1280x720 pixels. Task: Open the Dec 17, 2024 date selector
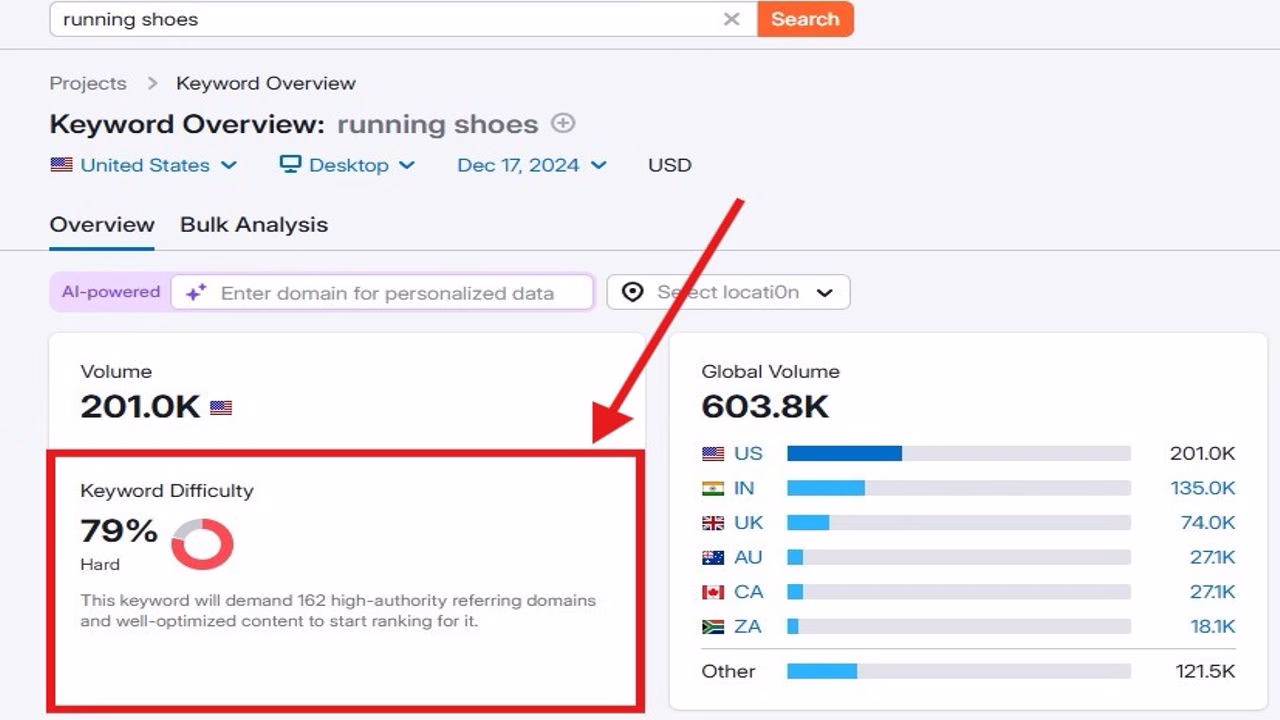(532, 164)
